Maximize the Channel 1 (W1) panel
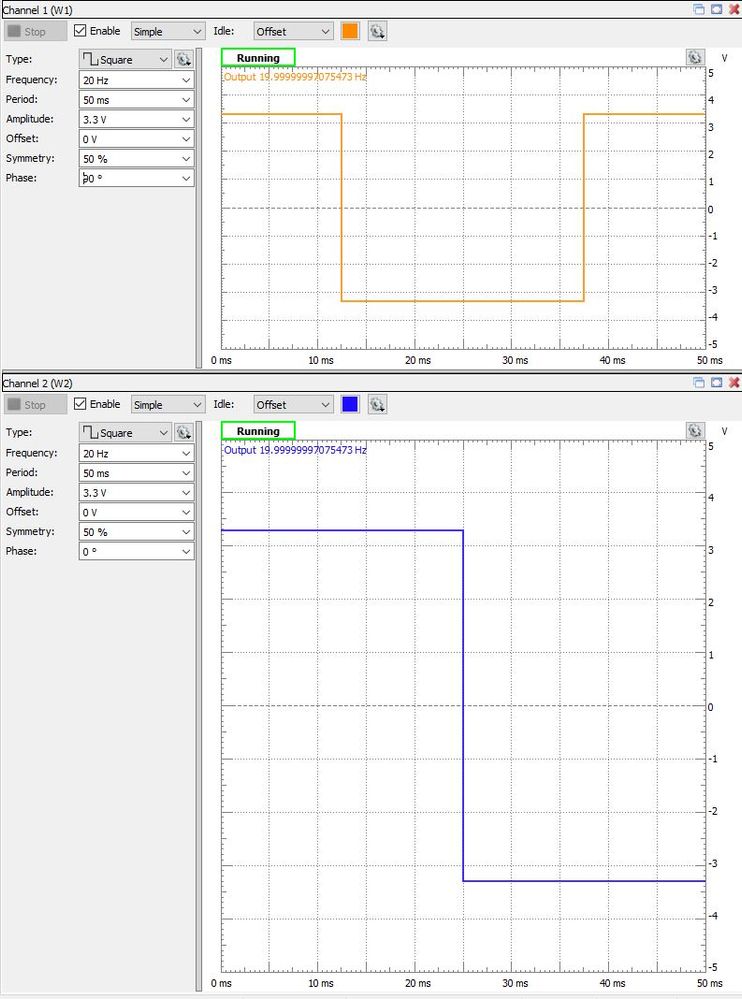The height and width of the screenshot is (999, 742). pos(717,9)
